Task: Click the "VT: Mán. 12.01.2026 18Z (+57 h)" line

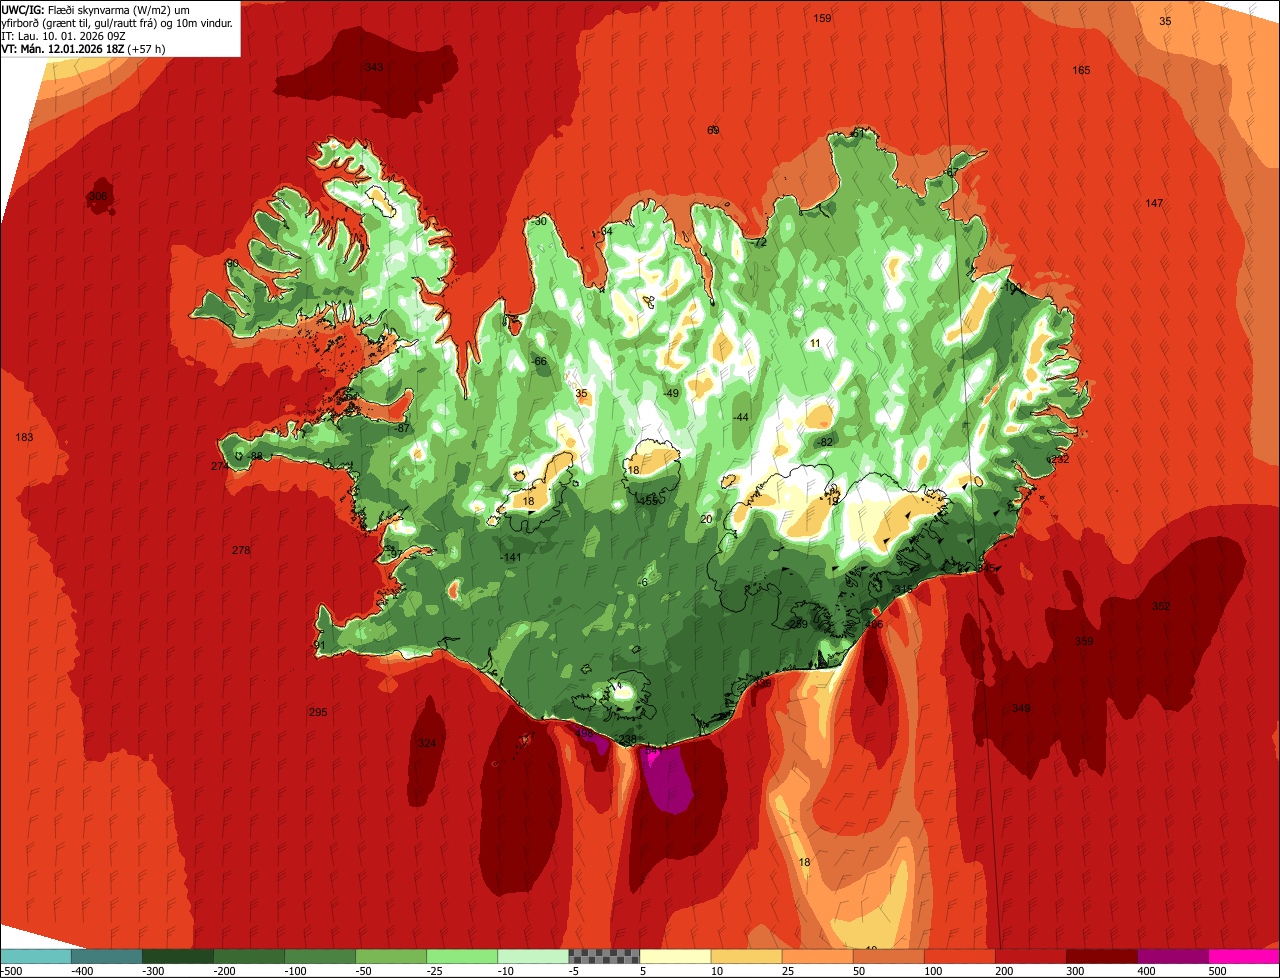Action: pos(86,47)
